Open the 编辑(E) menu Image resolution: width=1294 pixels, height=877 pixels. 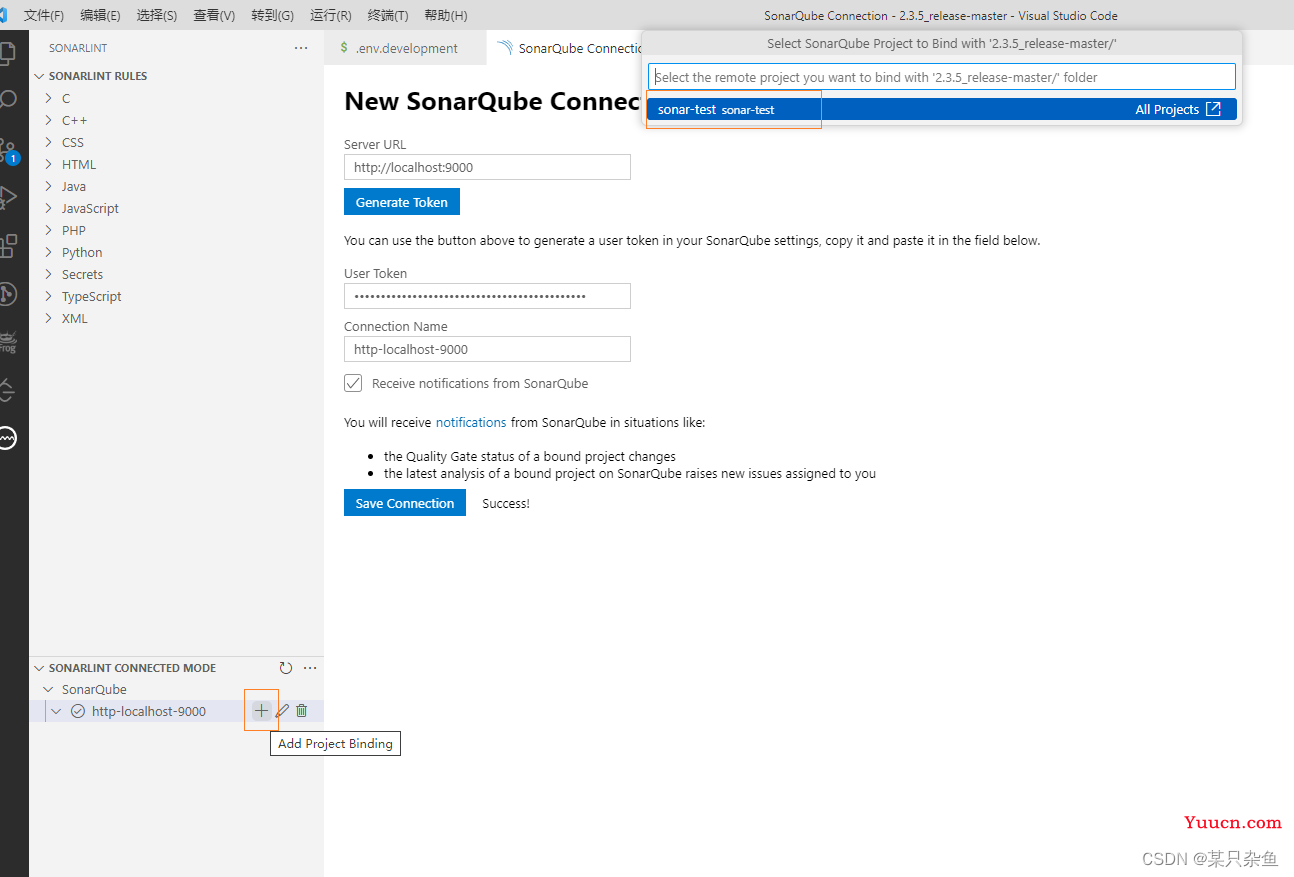[x=100, y=16]
